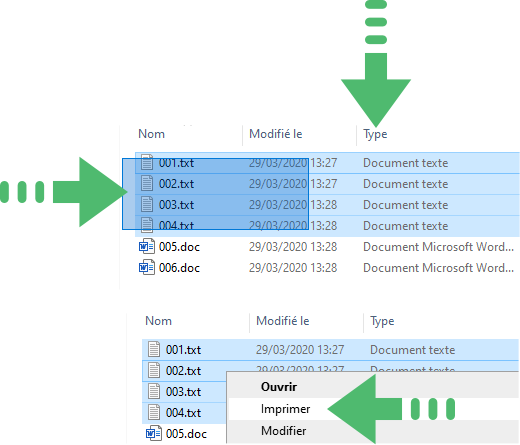This screenshot has width=520, height=445.
Task: Click the 004.txt file icon in lower list
Action: [x=154, y=412]
